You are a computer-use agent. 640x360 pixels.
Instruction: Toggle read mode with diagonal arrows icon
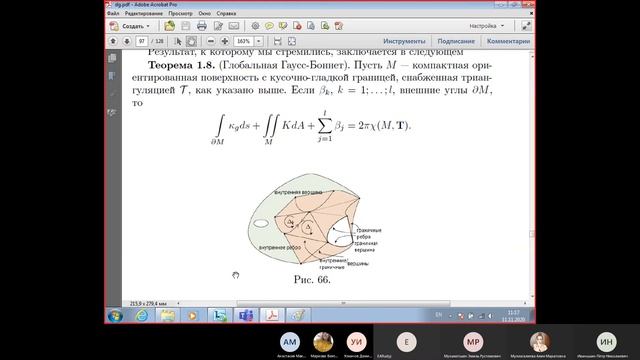coord(526,26)
